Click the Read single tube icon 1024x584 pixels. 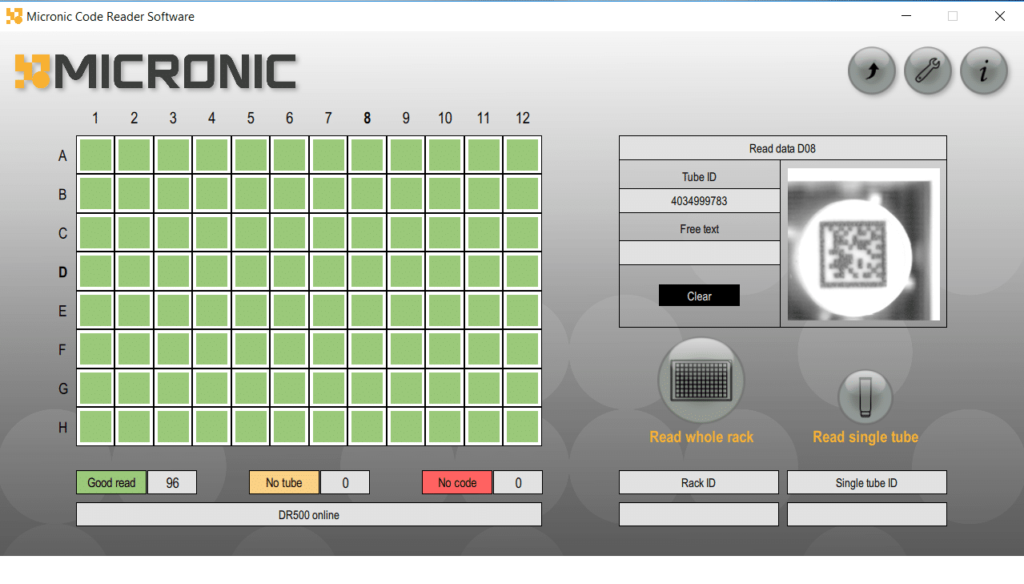tap(865, 397)
